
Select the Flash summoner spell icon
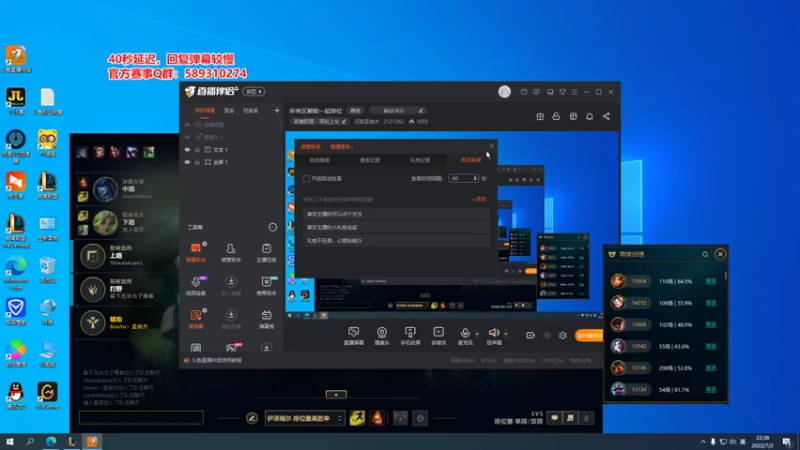357,418
